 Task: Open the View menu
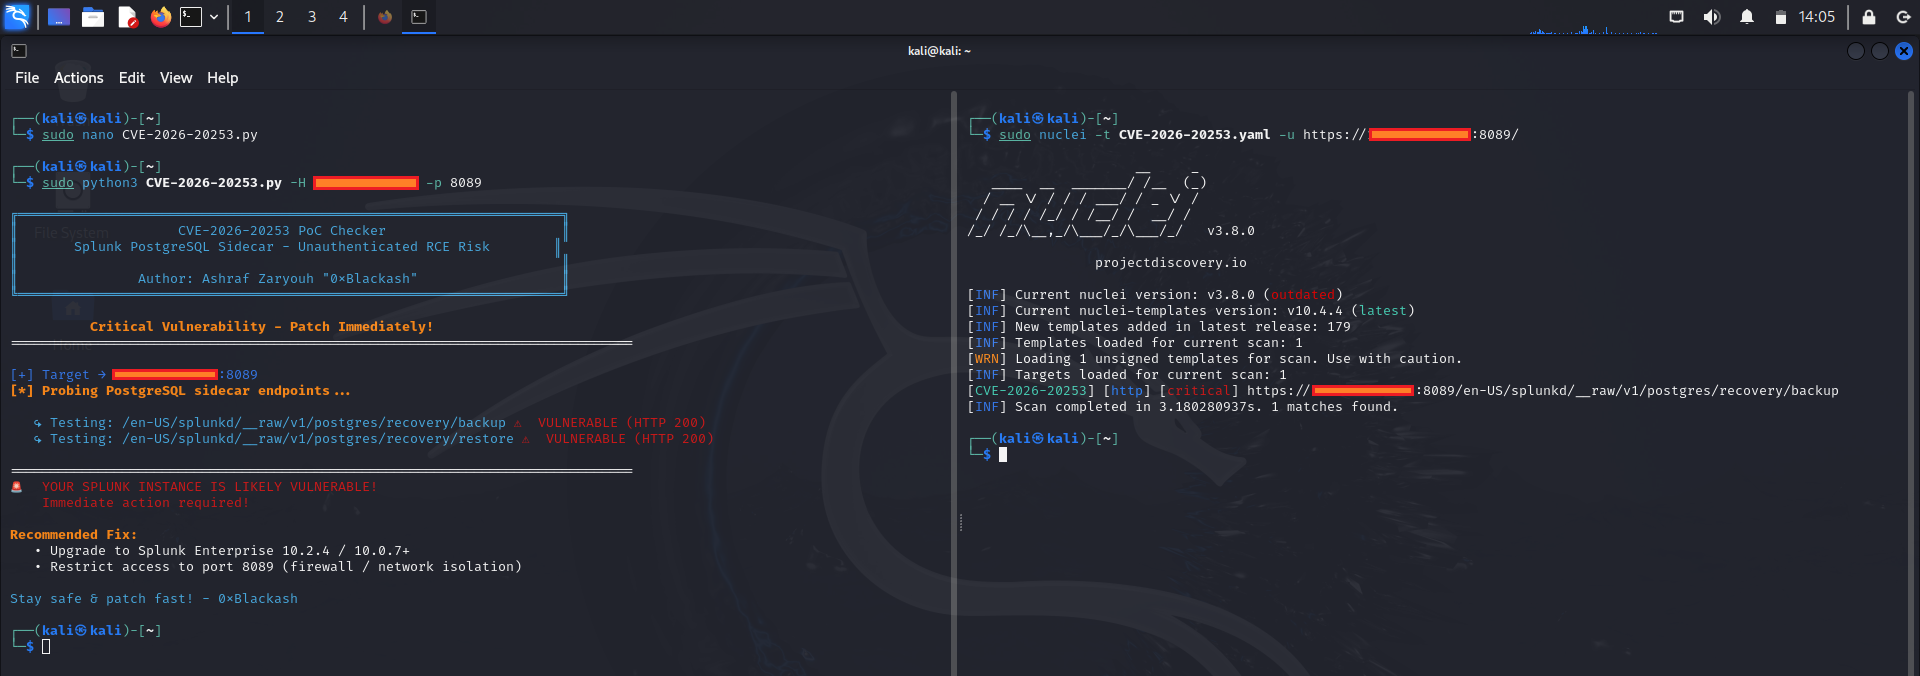click(x=176, y=78)
